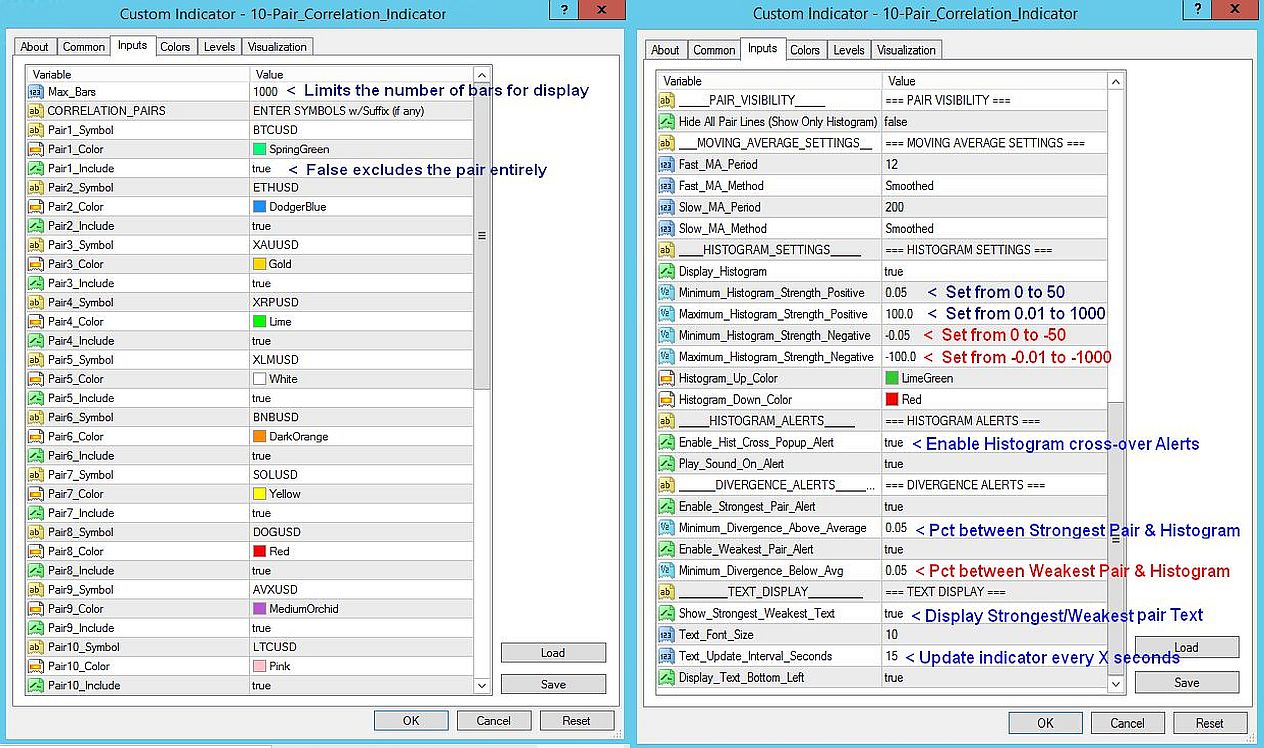Open Visualization tab in right dialog
1264x748 pixels.
(x=907, y=50)
